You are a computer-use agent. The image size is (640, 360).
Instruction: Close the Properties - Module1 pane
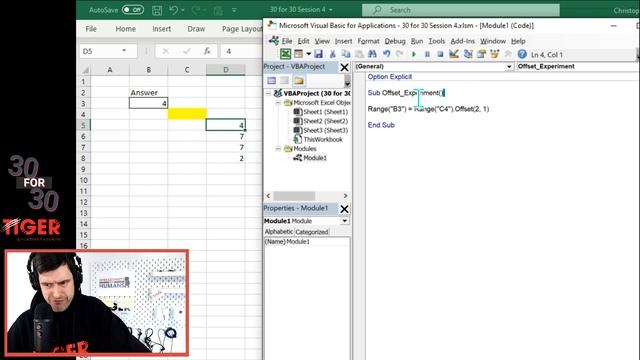(x=344, y=209)
